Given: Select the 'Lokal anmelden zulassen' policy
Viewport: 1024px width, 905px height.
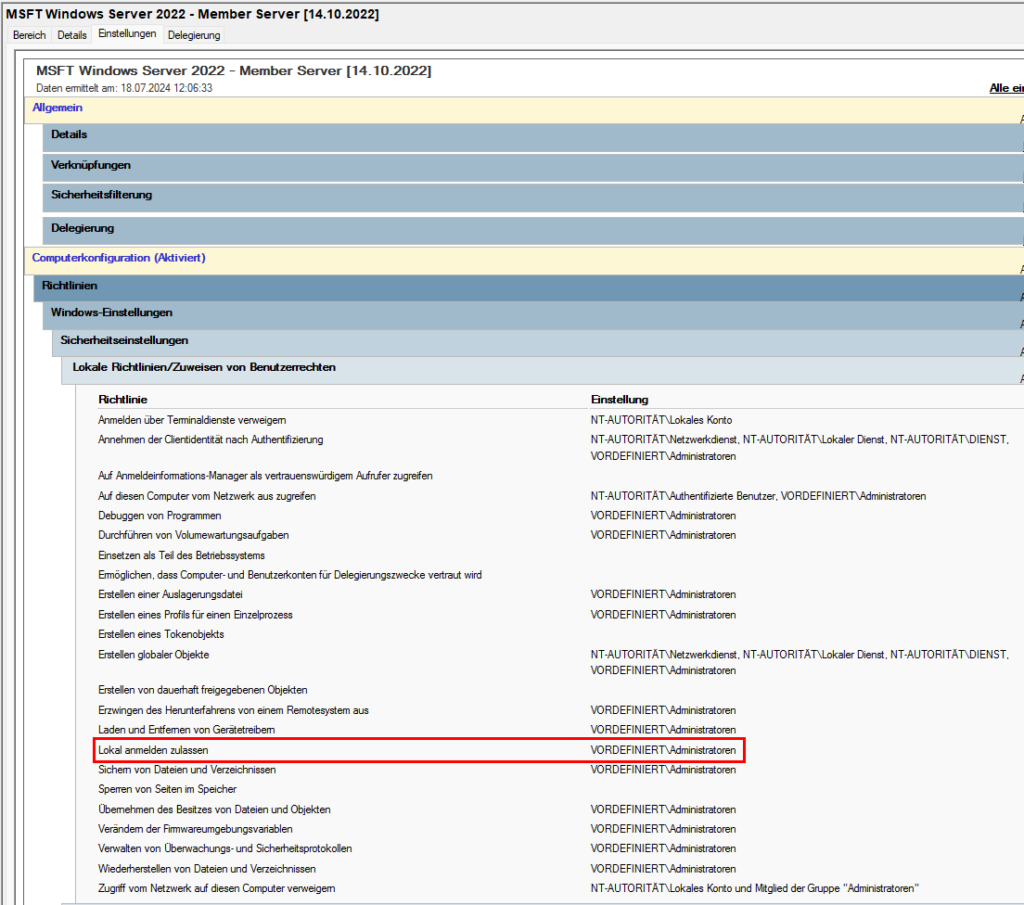Looking at the screenshot, I should pos(153,750).
